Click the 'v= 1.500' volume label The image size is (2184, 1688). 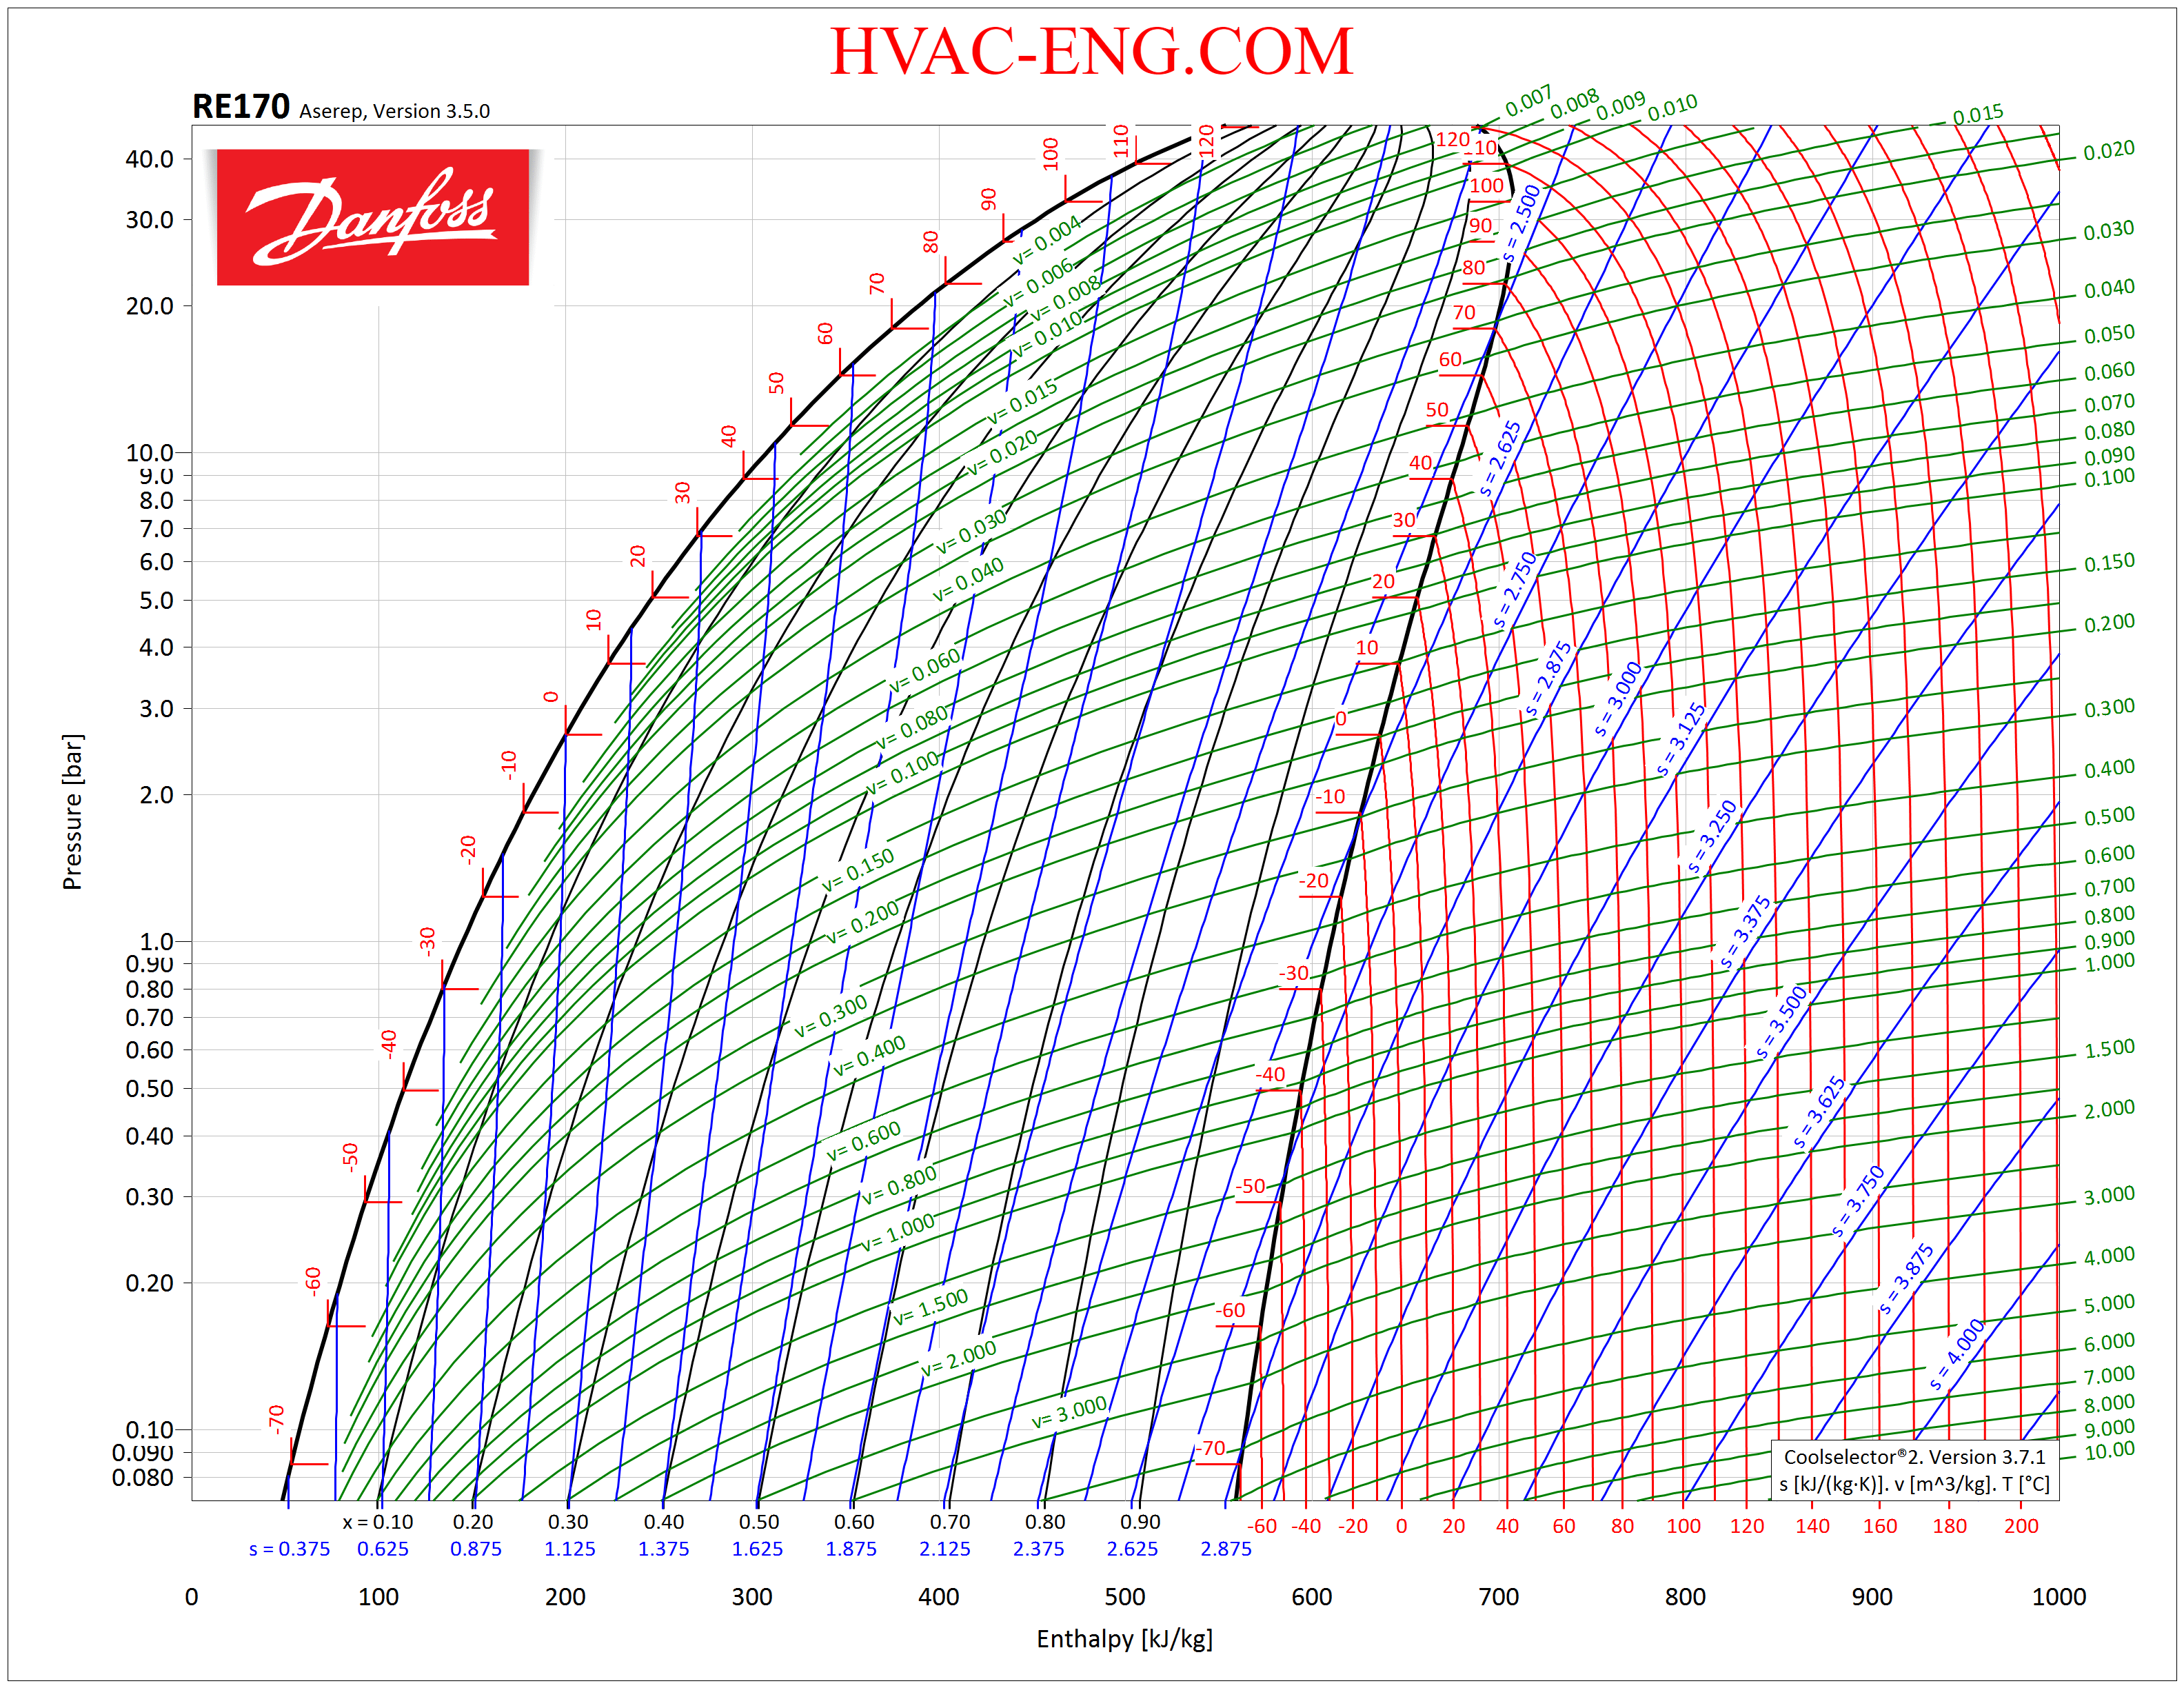pos(931,1307)
